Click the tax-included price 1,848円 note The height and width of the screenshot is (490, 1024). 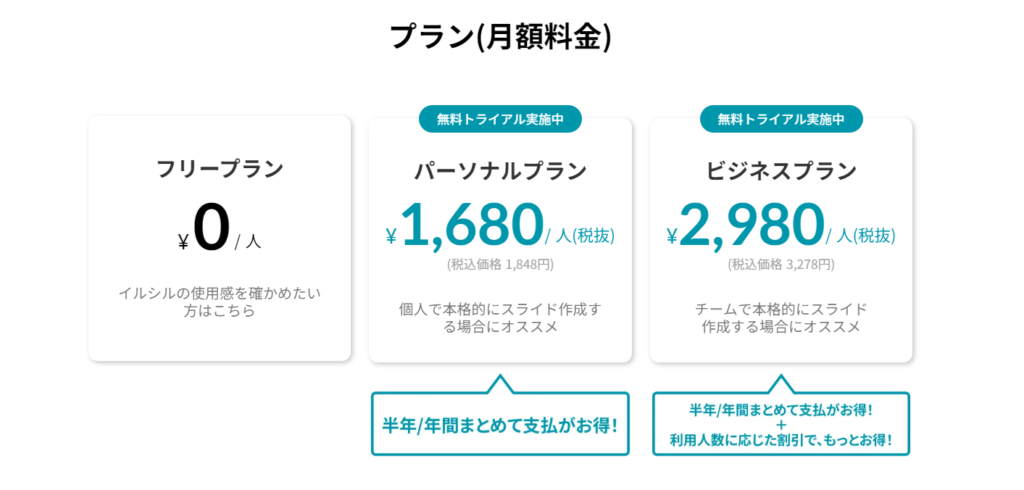[x=500, y=265]
